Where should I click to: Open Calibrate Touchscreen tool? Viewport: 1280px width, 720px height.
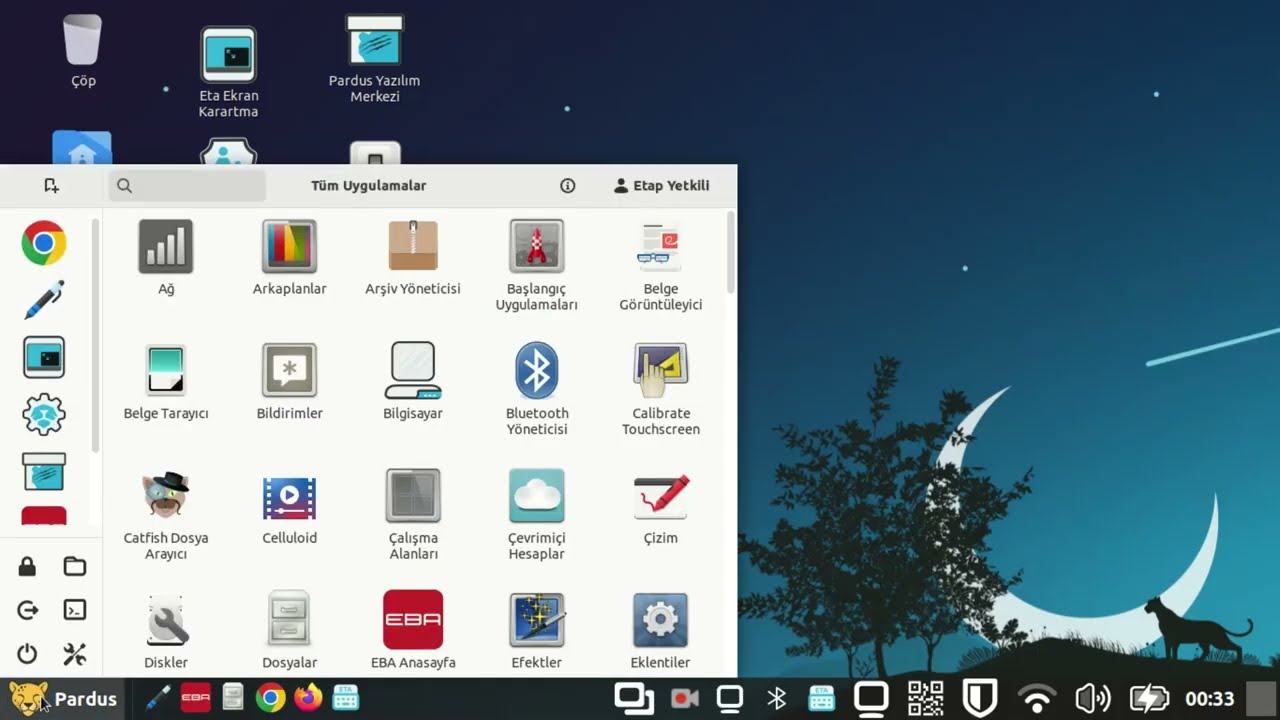click(661, 390)
